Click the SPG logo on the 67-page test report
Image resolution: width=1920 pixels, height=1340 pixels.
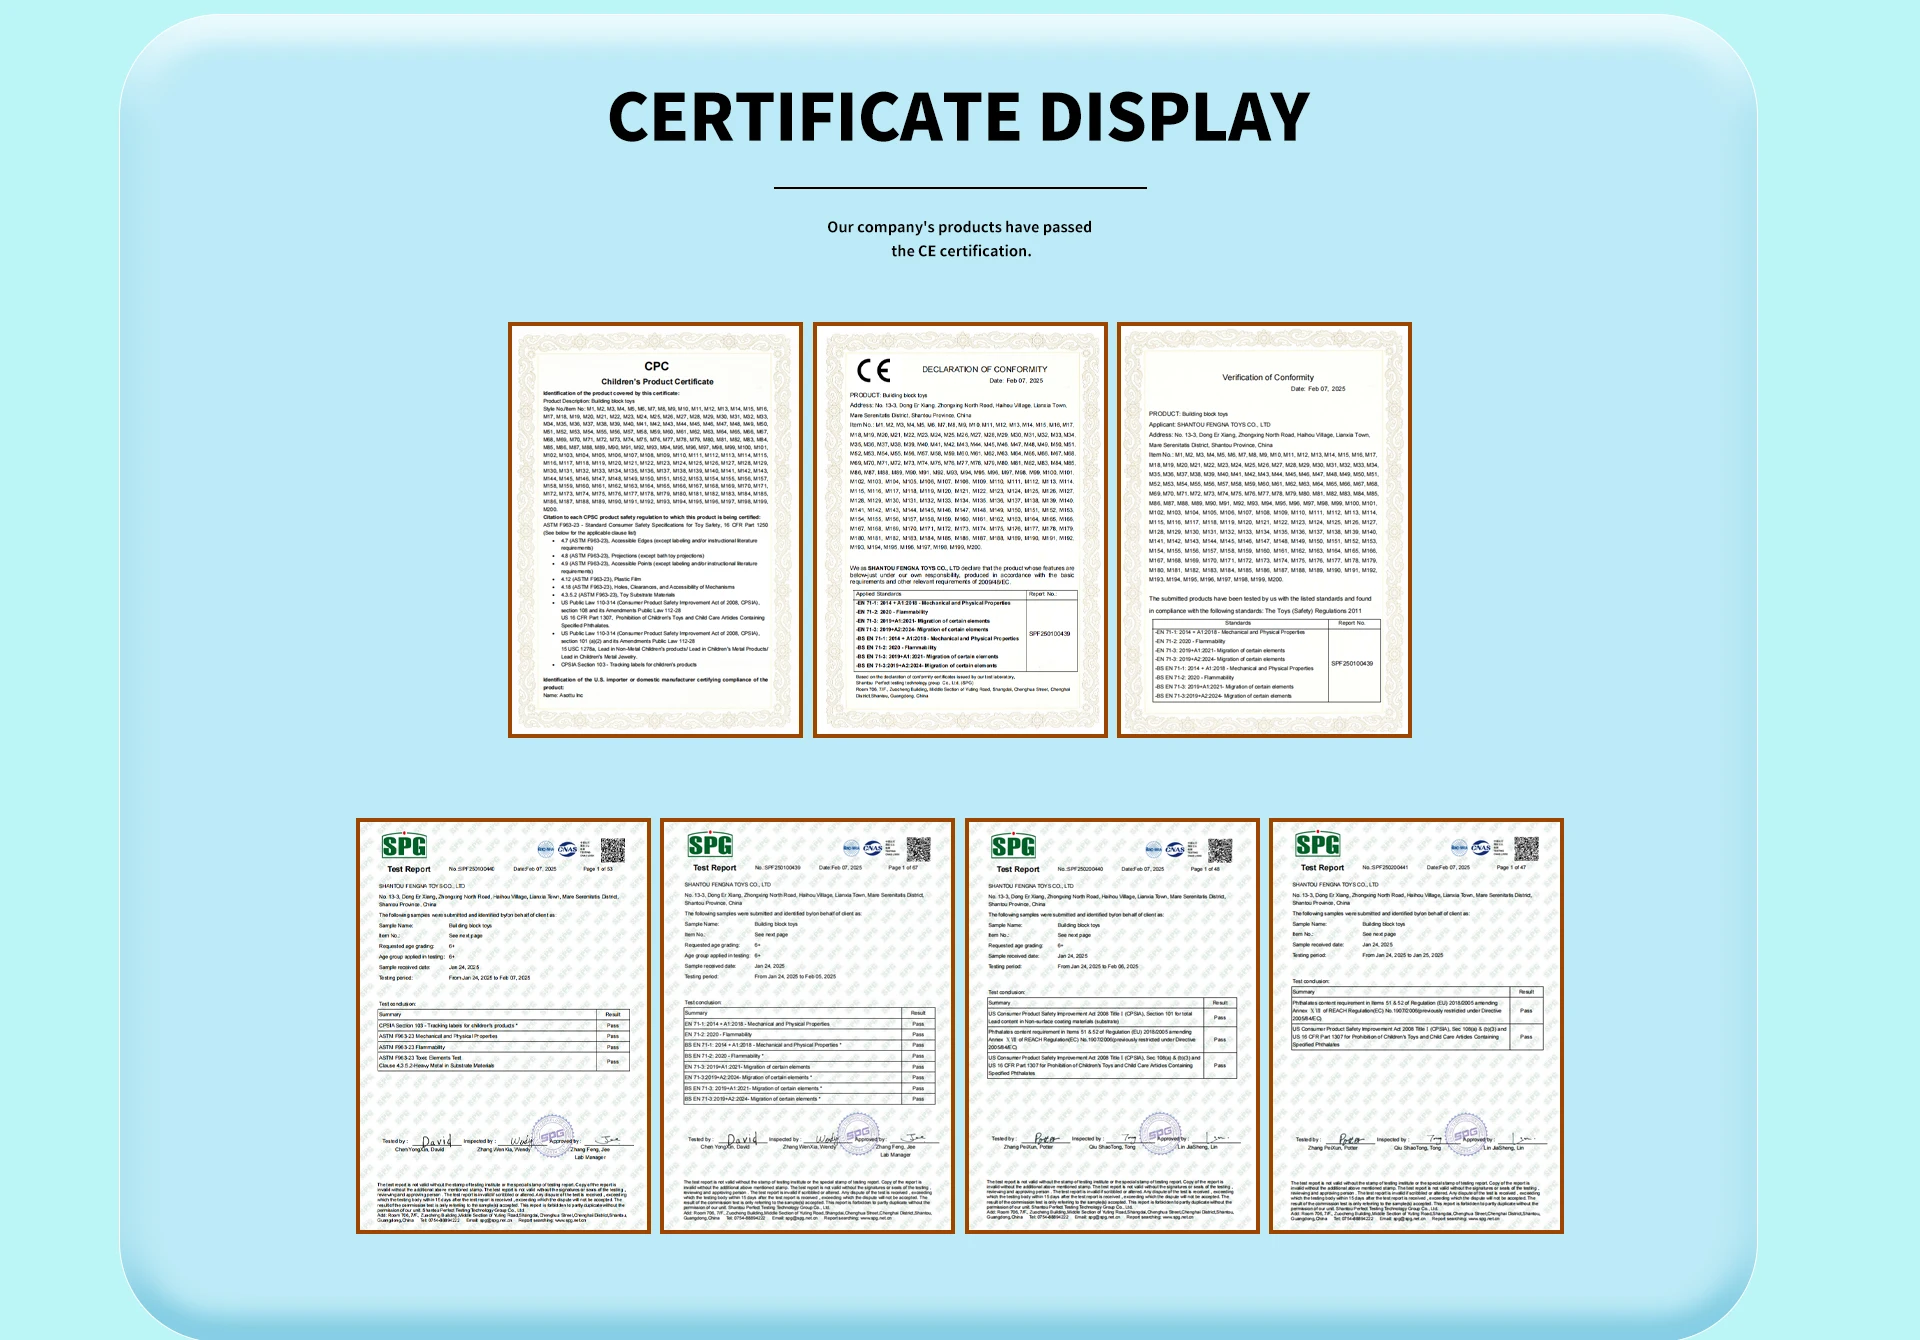click(710, 845)
